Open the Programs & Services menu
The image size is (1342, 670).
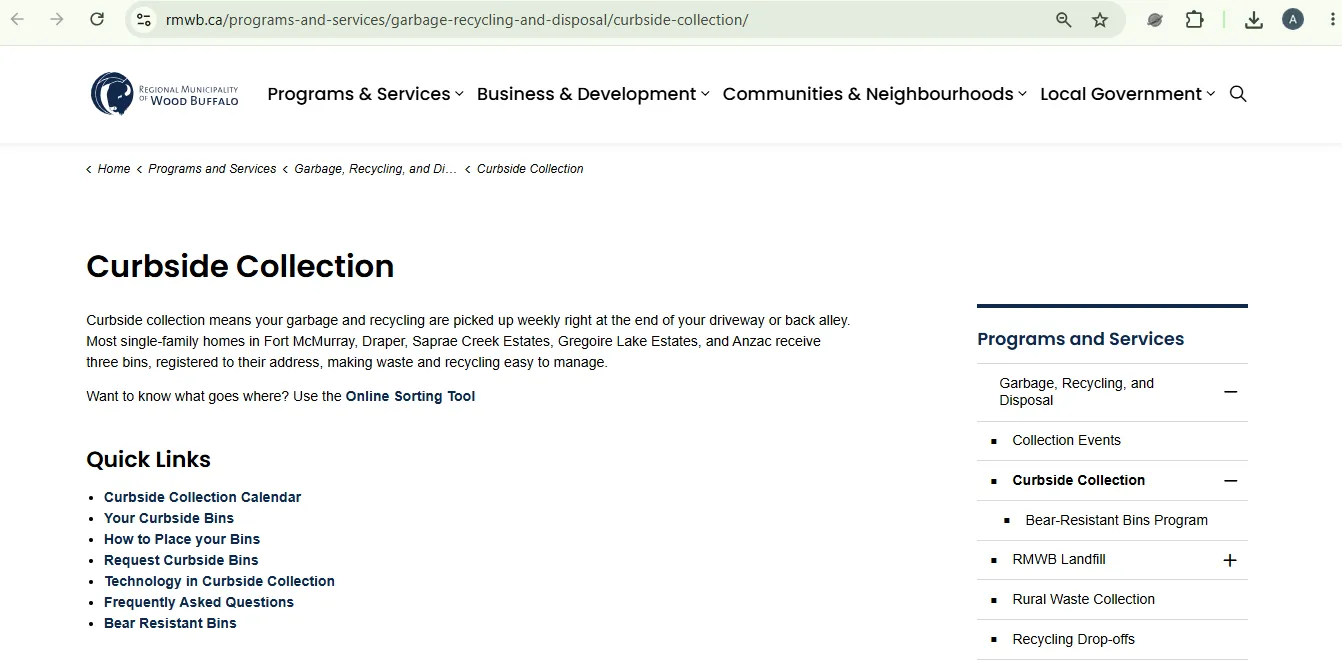pyautogui.click(x=365, y=94)
